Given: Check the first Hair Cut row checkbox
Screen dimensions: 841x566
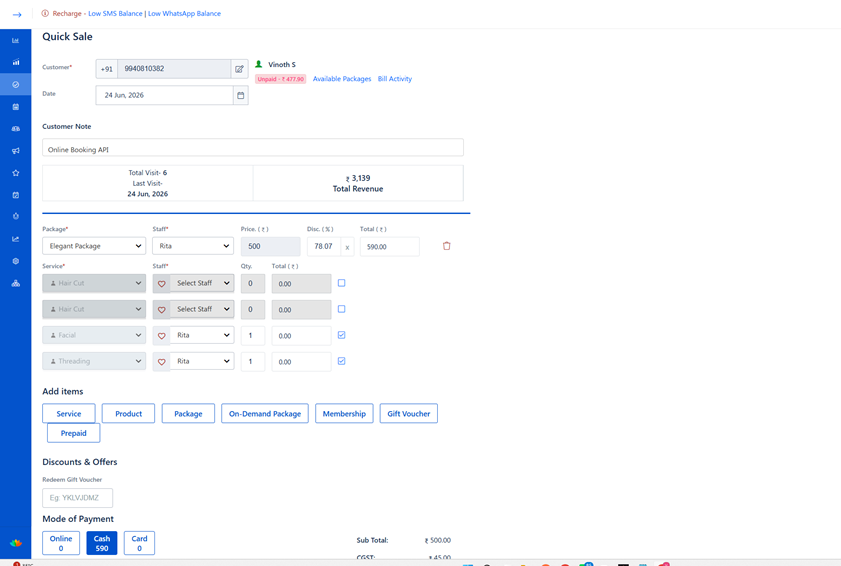Looking at the screenshot, I should pyautogui.click(x=341, y=283).
